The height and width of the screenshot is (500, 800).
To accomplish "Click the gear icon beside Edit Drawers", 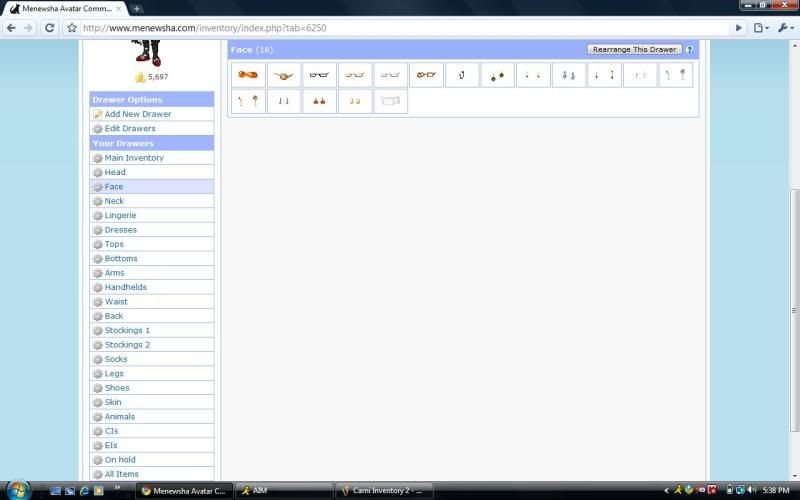I will pos(97,129).
